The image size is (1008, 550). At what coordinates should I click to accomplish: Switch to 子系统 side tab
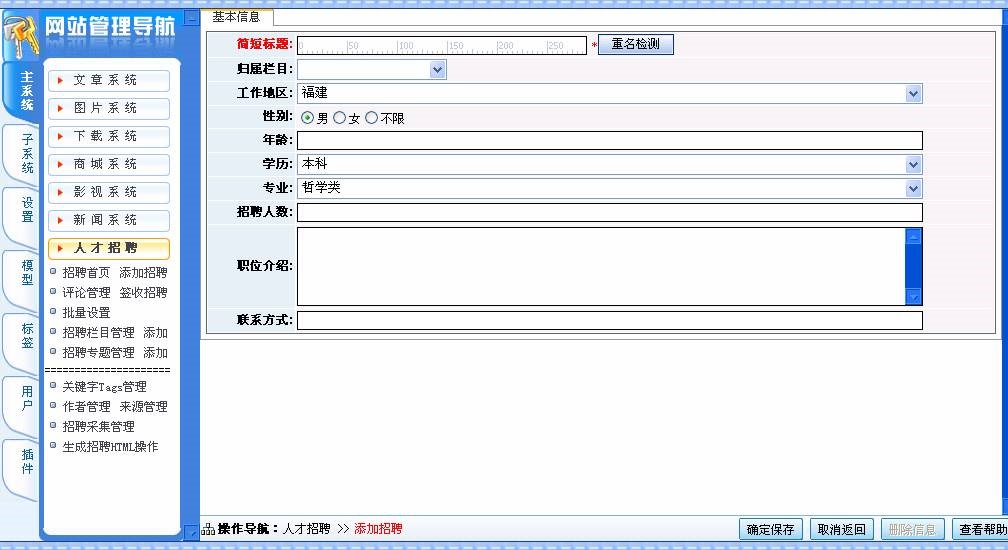coord(22,154)
